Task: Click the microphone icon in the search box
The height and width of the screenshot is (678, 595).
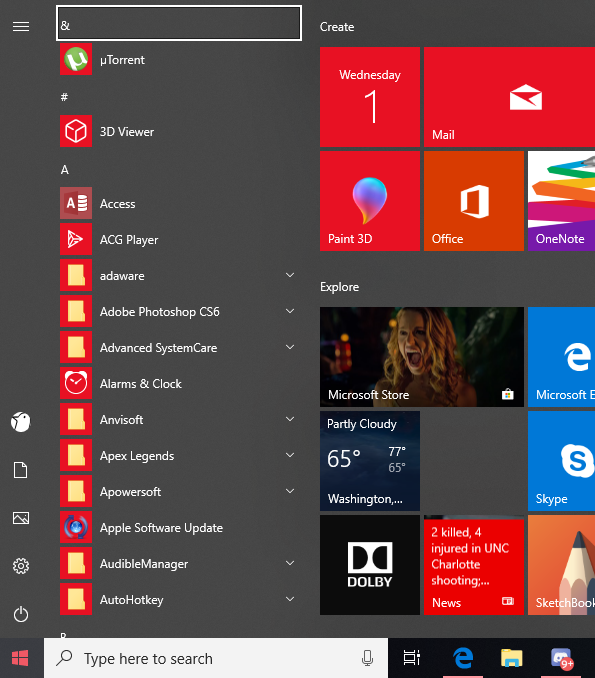Action: (367, 658)
